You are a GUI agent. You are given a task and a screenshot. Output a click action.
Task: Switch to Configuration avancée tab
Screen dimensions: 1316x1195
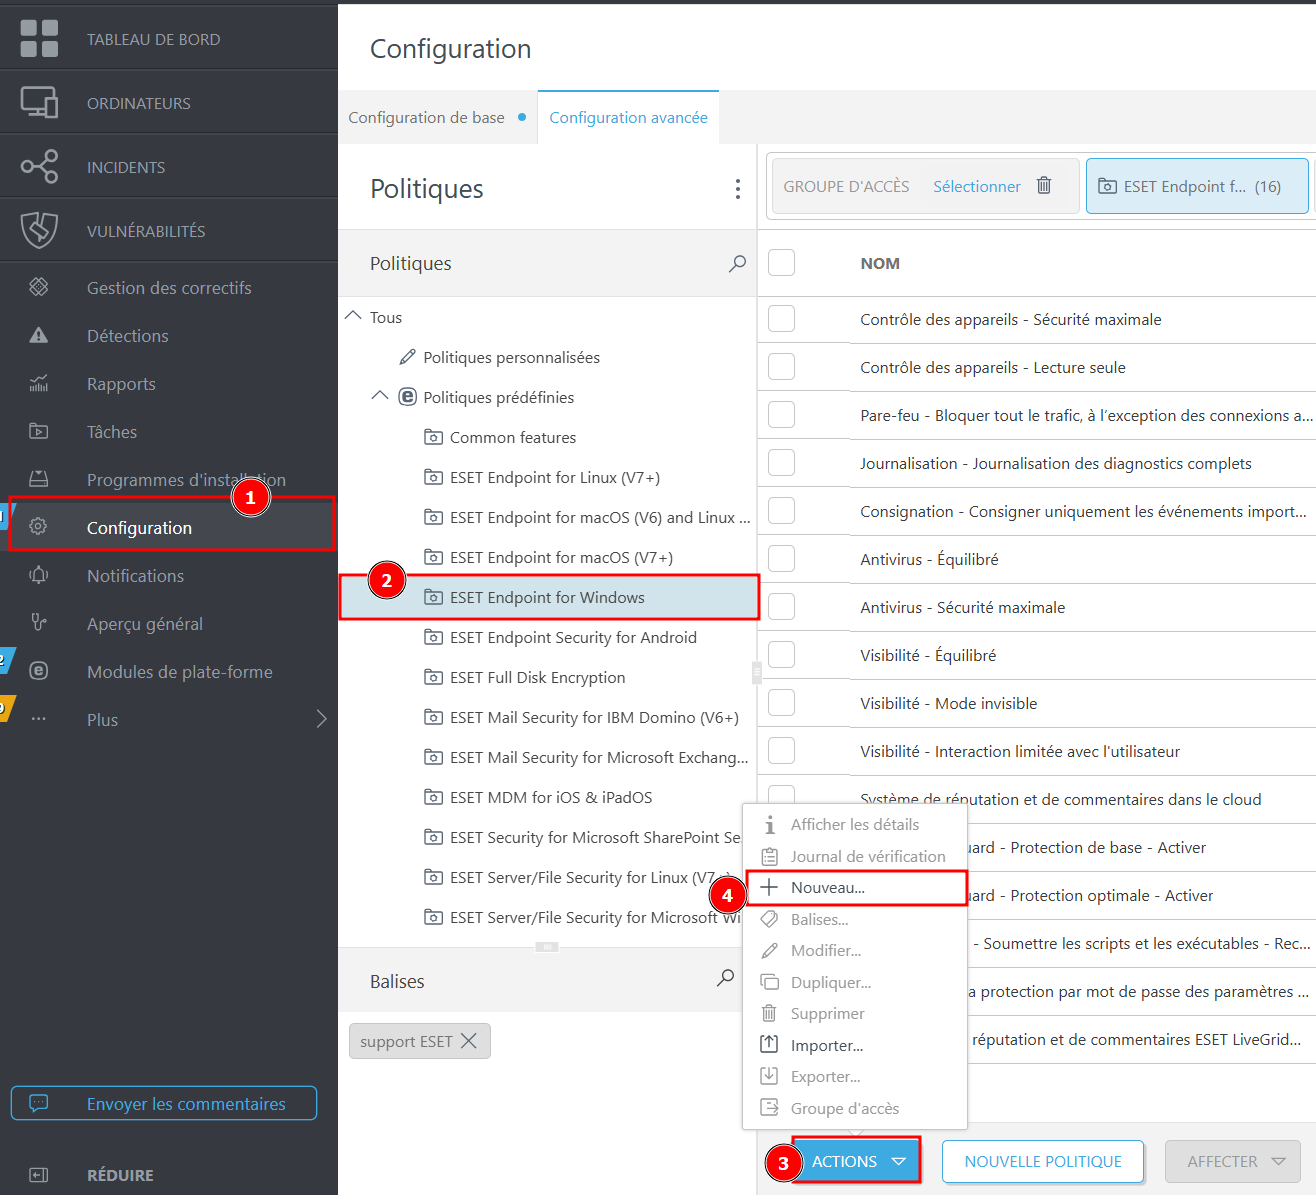(628, 117)
